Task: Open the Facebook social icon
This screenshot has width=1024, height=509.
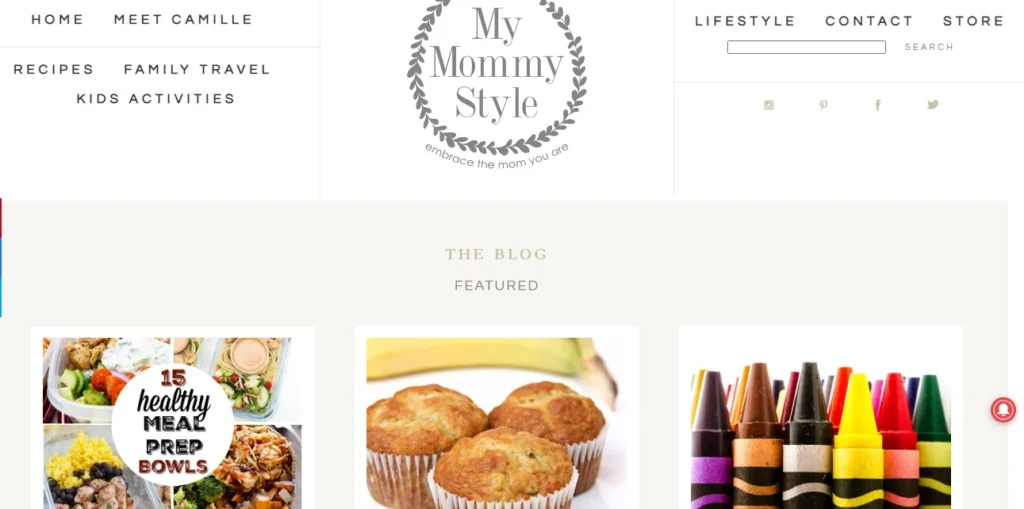Action: pos(878,105)
